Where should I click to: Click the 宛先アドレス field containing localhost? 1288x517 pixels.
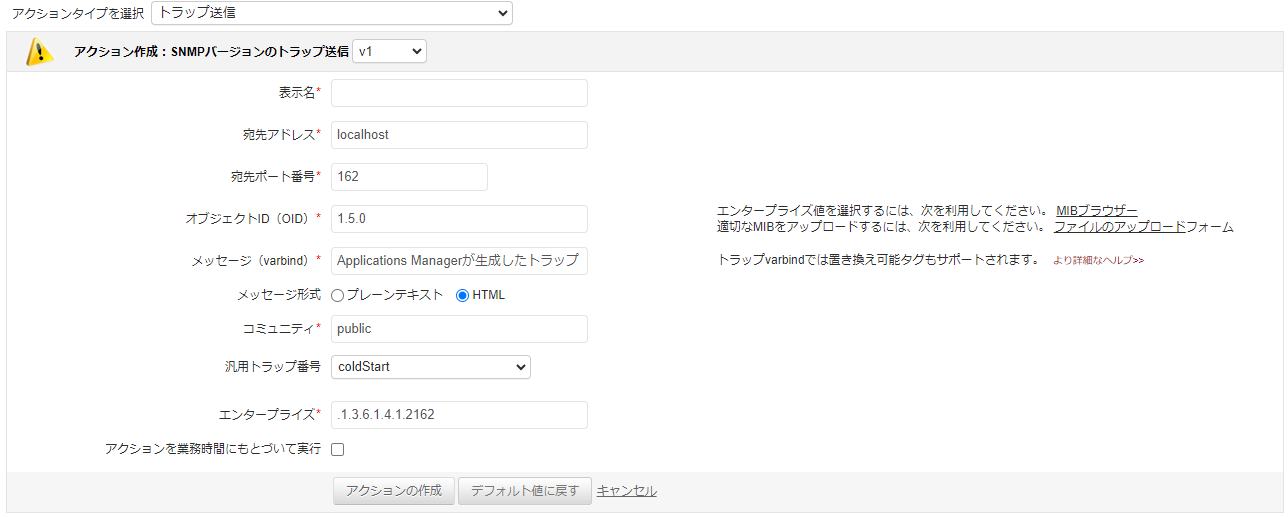(x=459, y=135)
